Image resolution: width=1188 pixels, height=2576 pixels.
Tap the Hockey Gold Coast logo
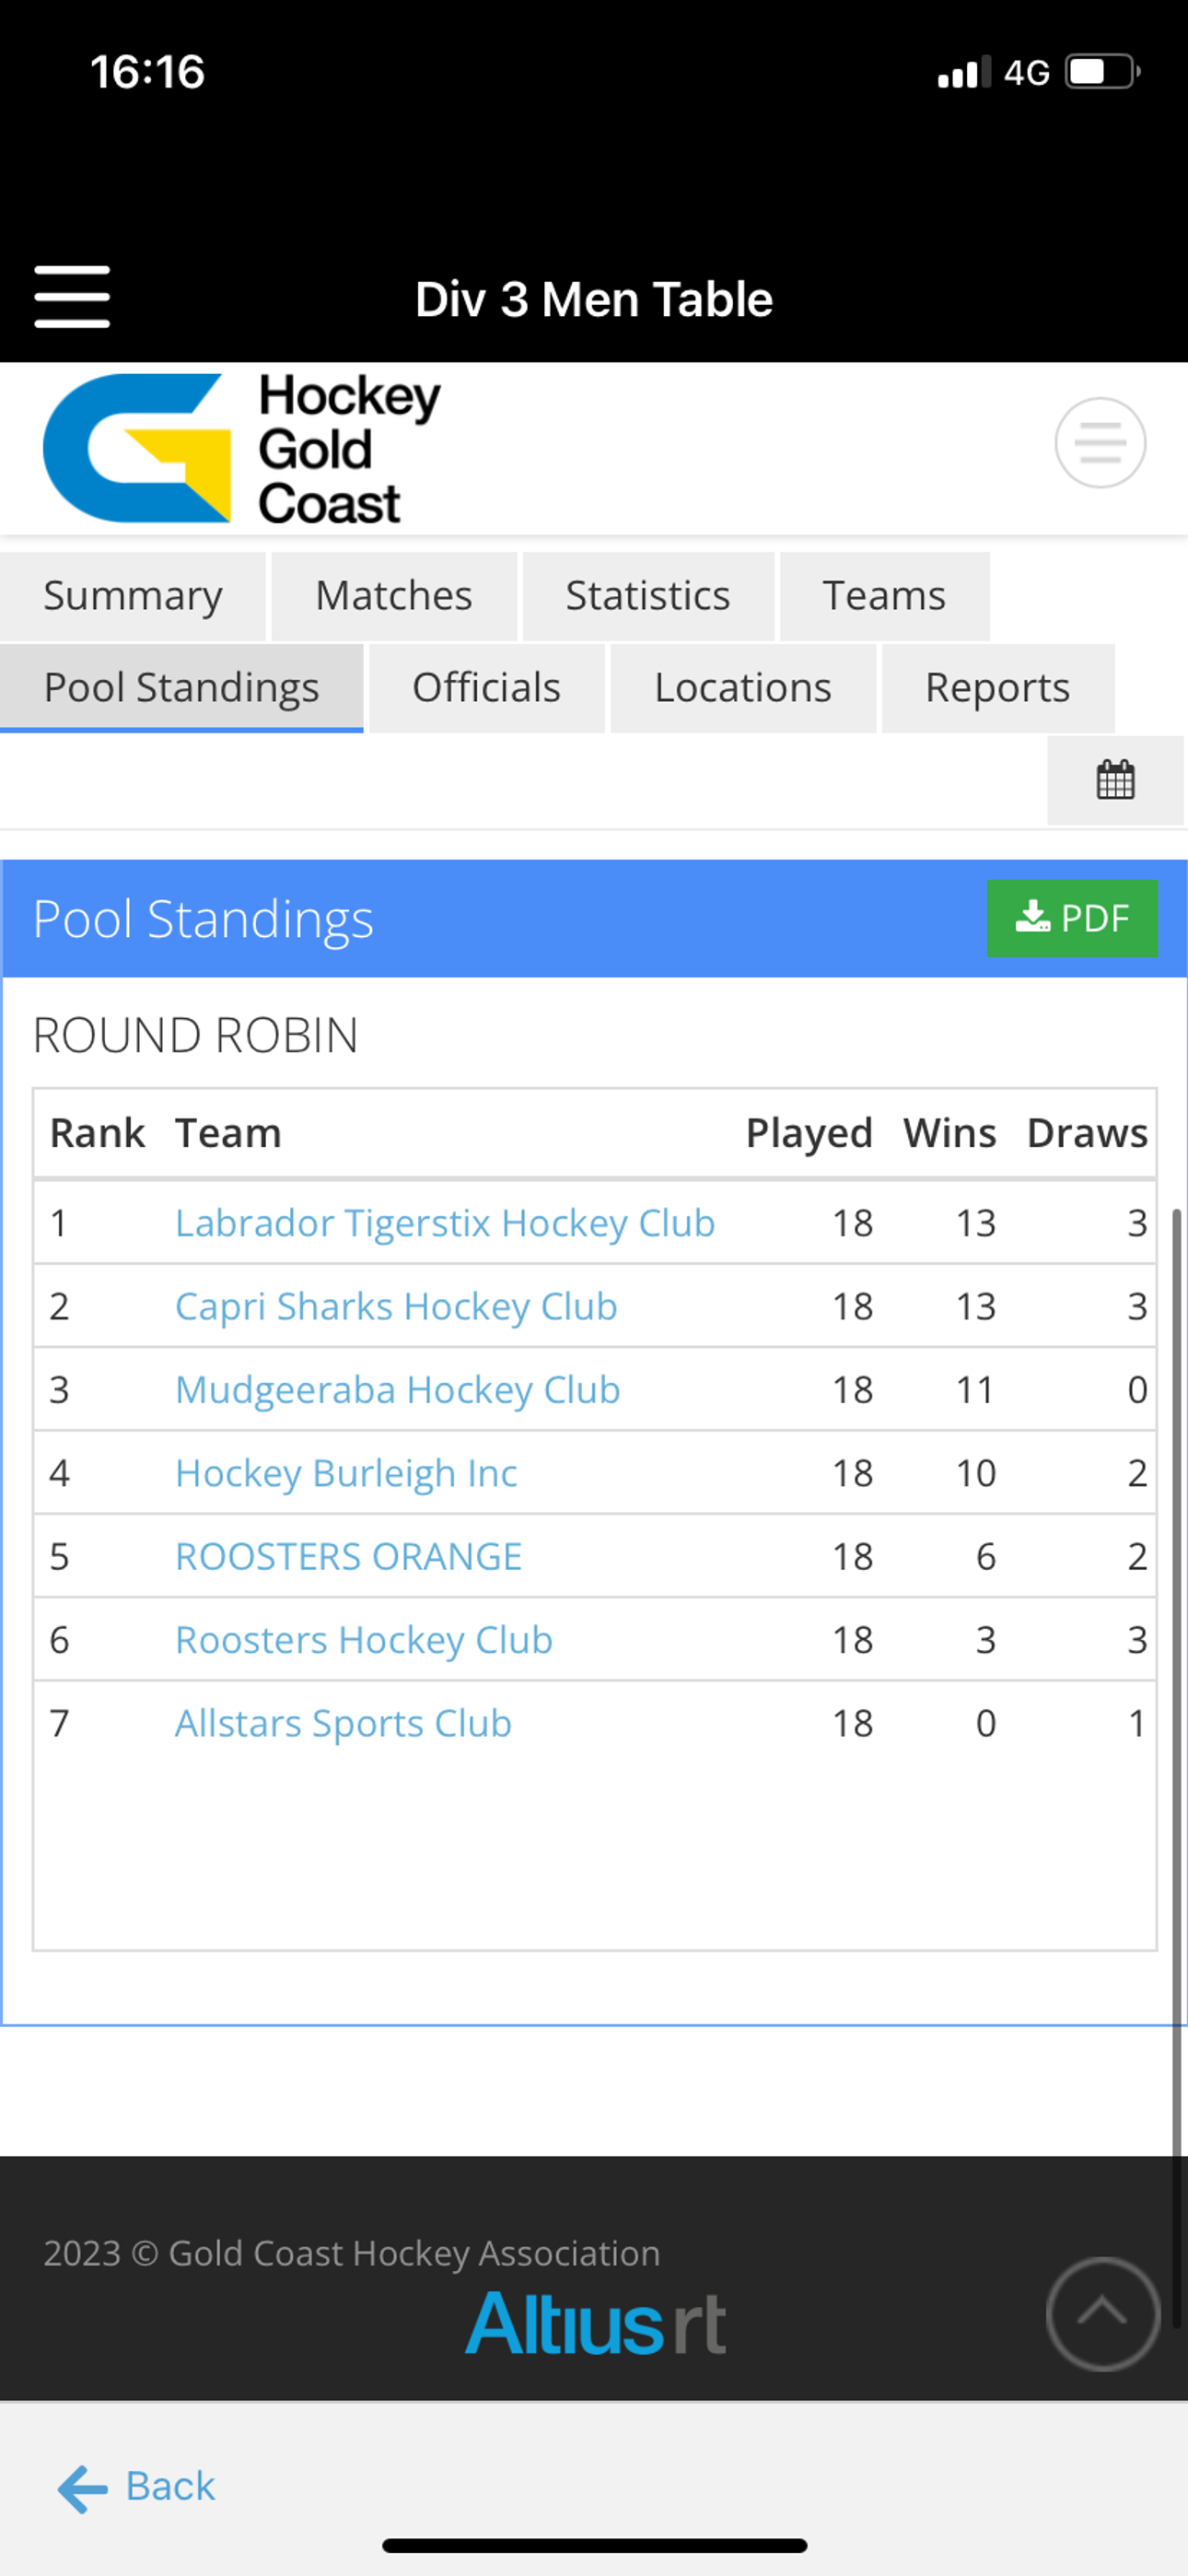click(242, 449)
